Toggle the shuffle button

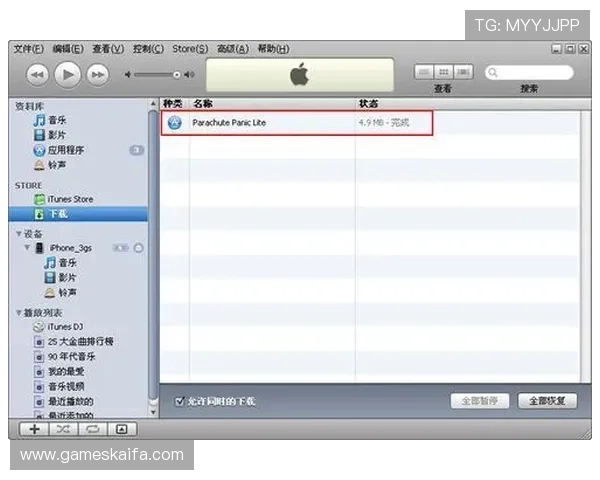tap(63, 429)
